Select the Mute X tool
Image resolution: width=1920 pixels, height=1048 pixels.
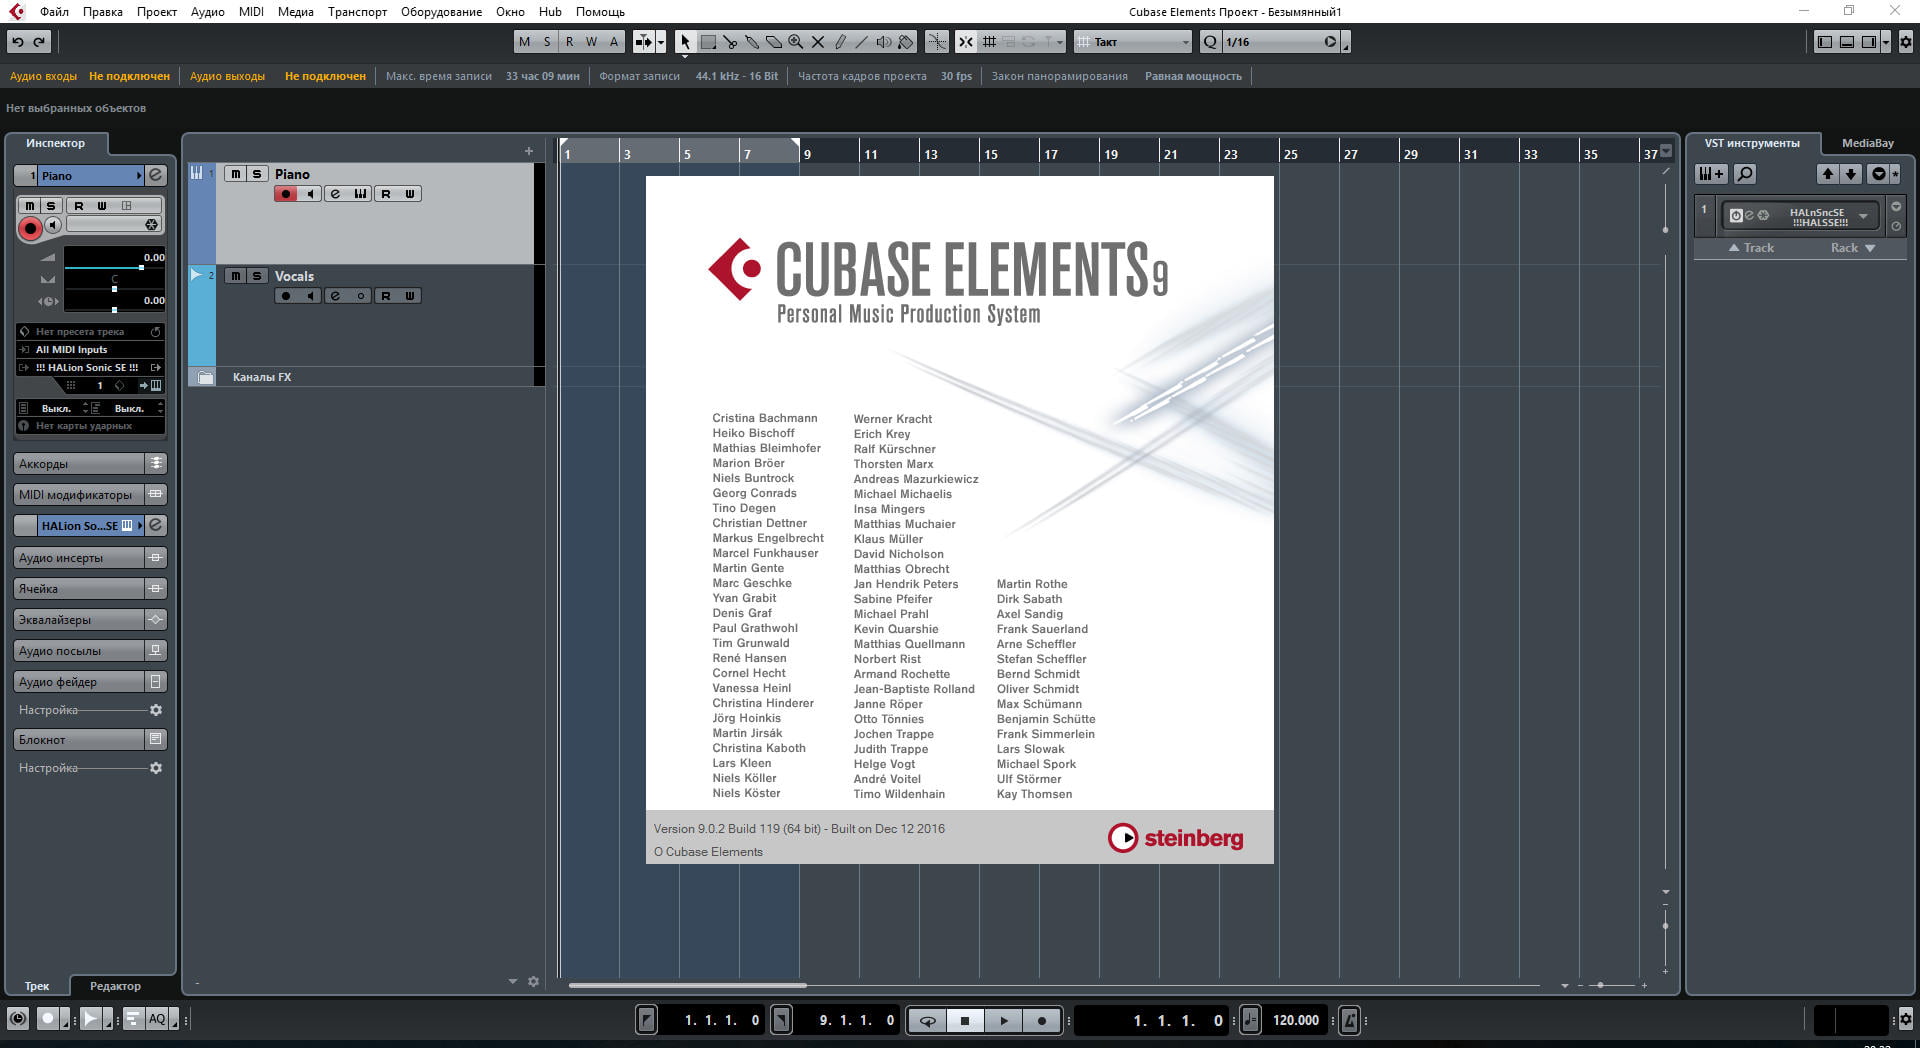818,42
